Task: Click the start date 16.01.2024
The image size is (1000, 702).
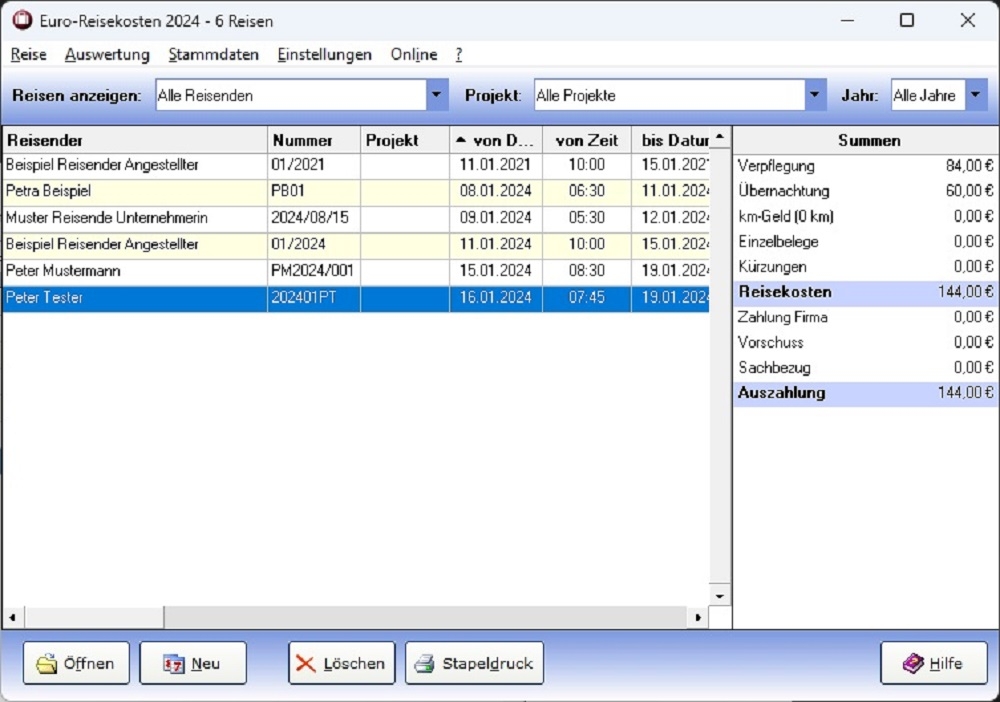Action: coord(496,298)
